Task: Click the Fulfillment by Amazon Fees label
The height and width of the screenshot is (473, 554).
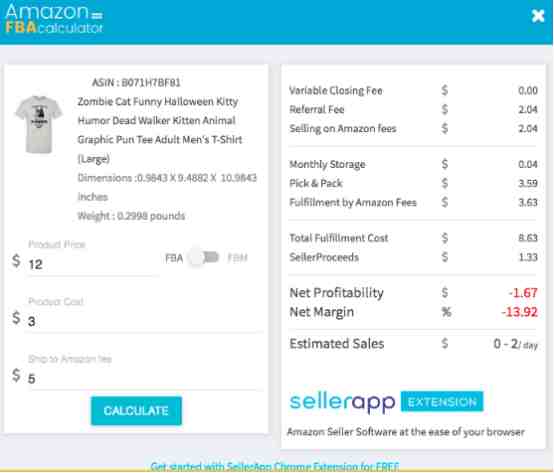Action: (x=353, y=202)
